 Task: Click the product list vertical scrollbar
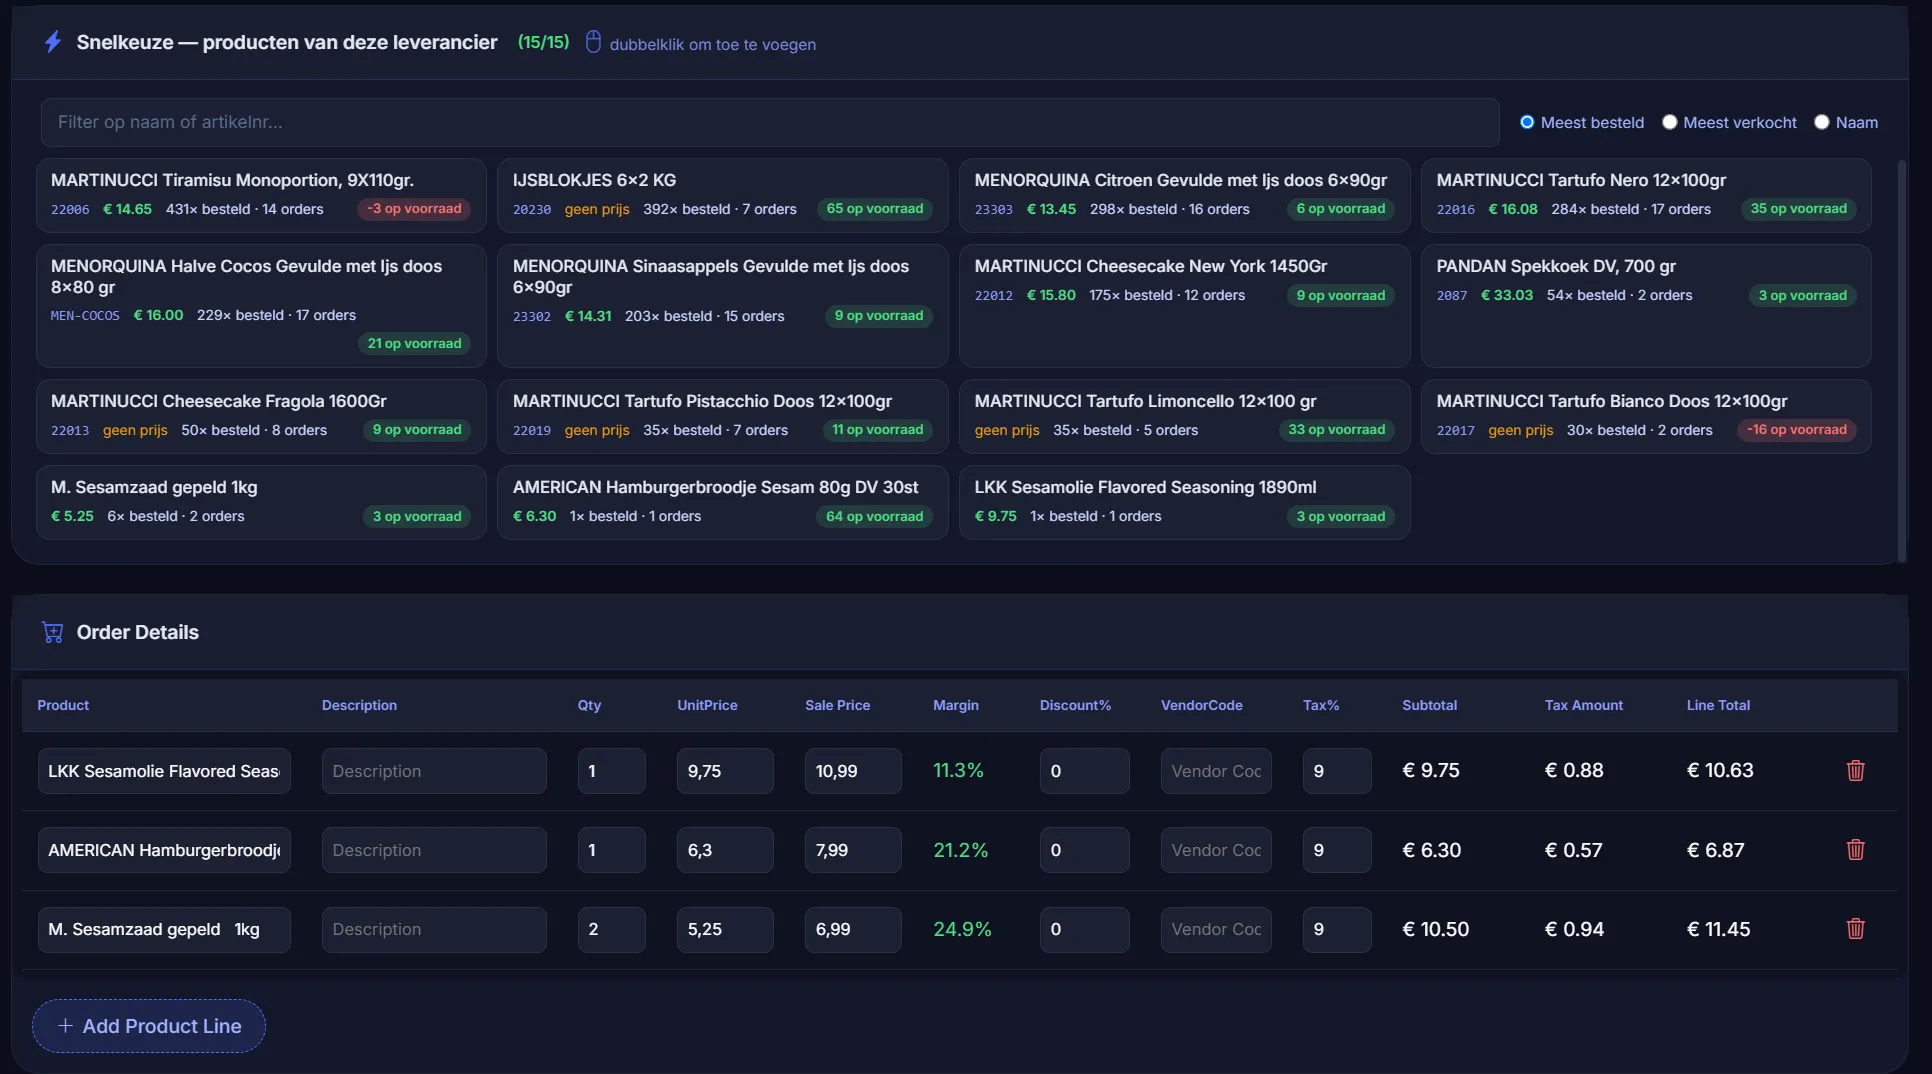coord(1901,360)
